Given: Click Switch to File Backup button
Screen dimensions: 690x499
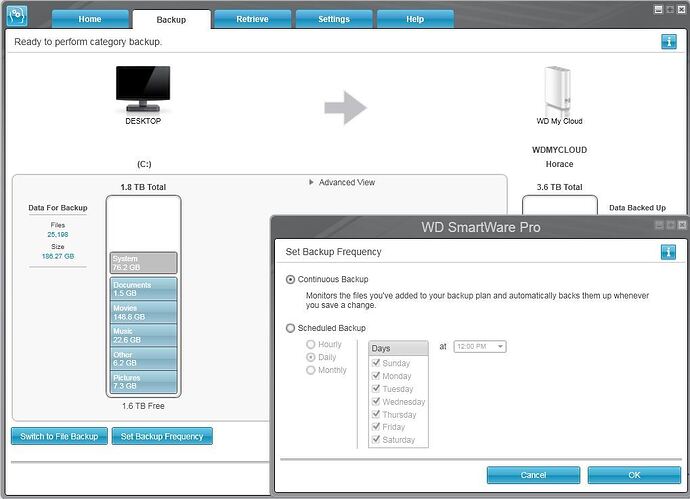Looking at the screenshot, I should [x=59, y=436].
